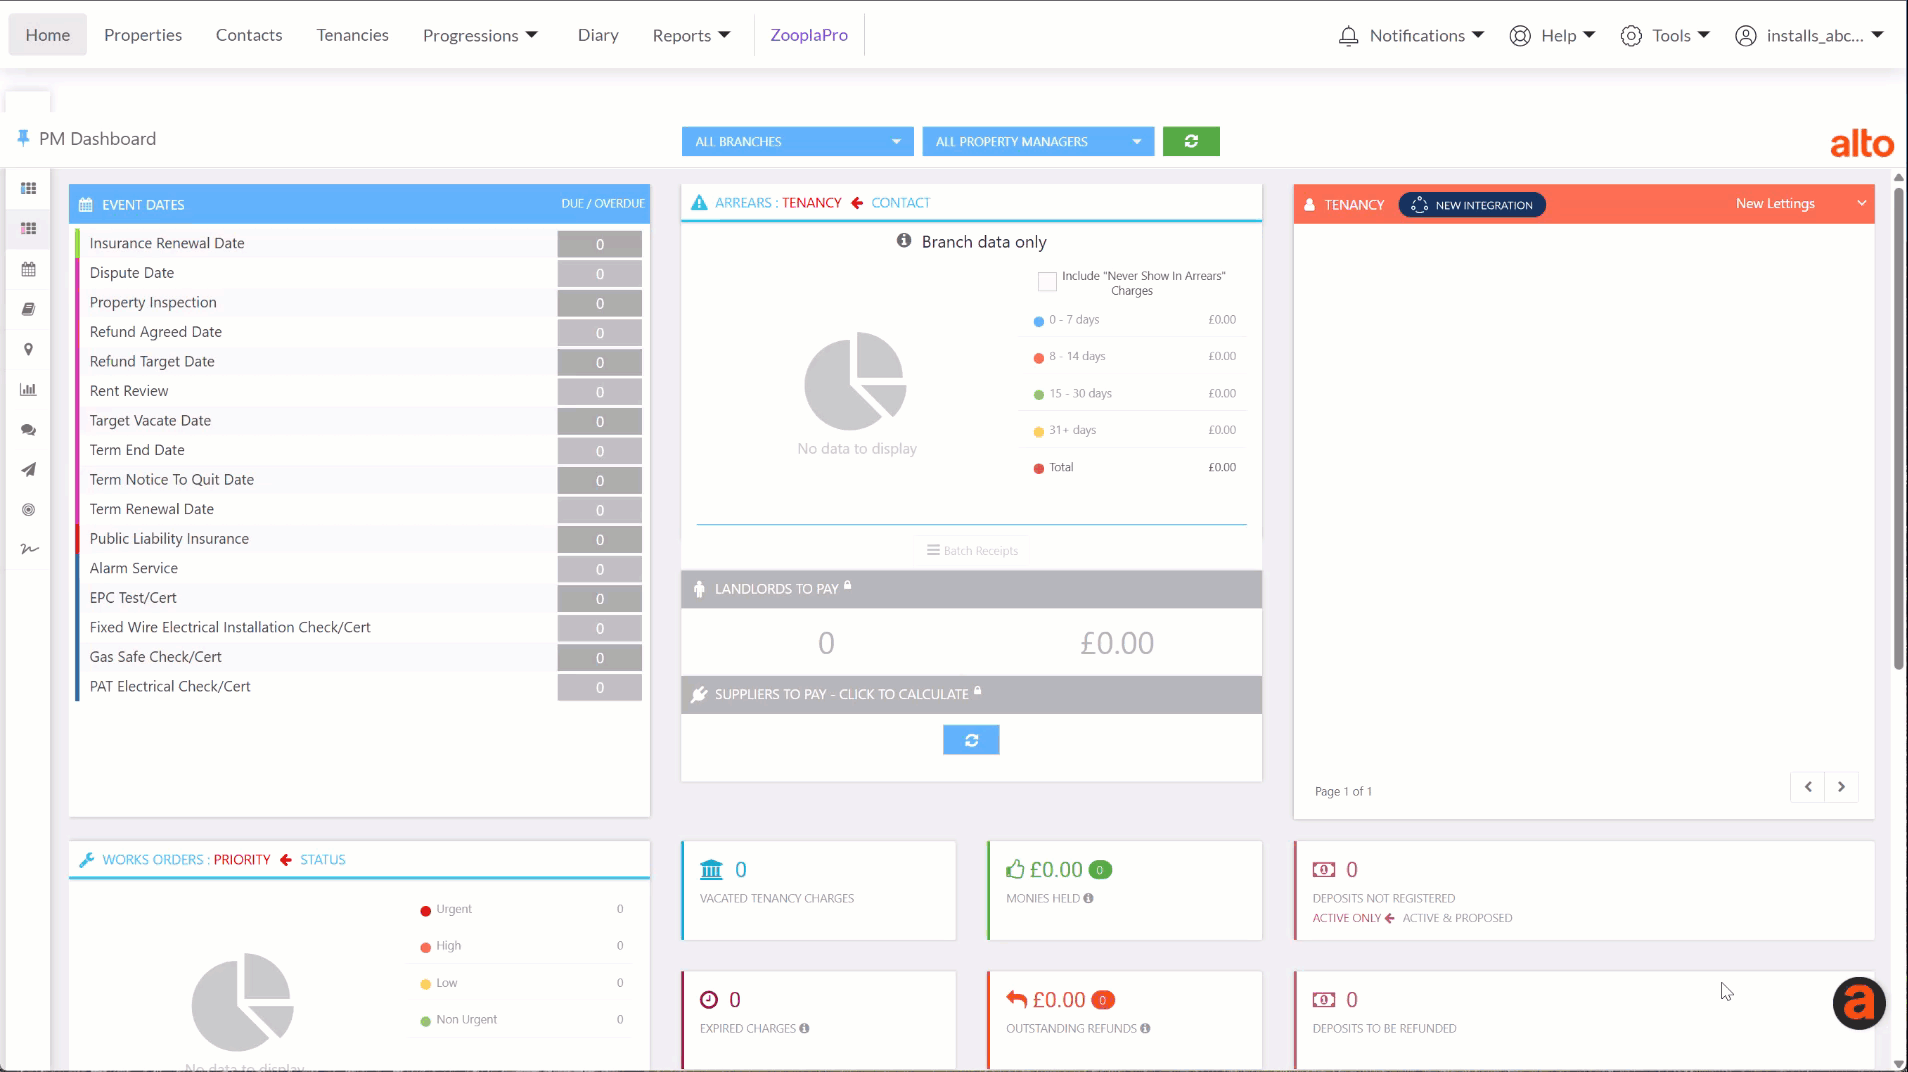Open the ZooplaPro link
Viewport: 1908px width, 1072px height.
809,35
